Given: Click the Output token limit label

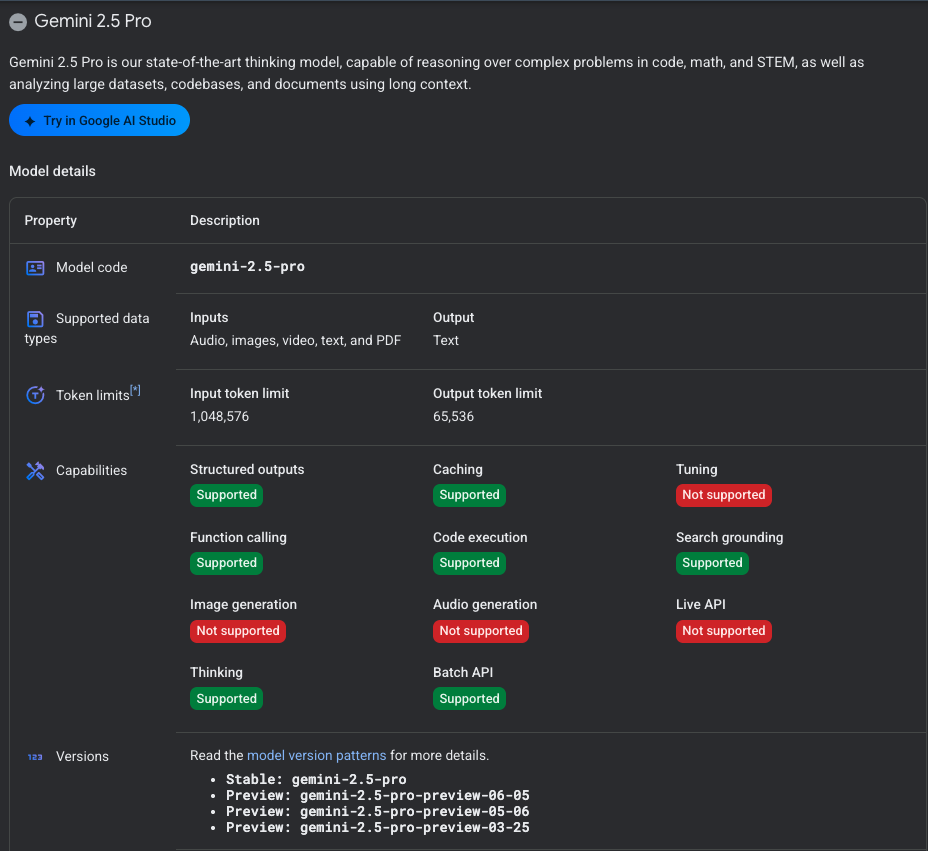Looking at the screenshot, I should click(x=487, y=394).
